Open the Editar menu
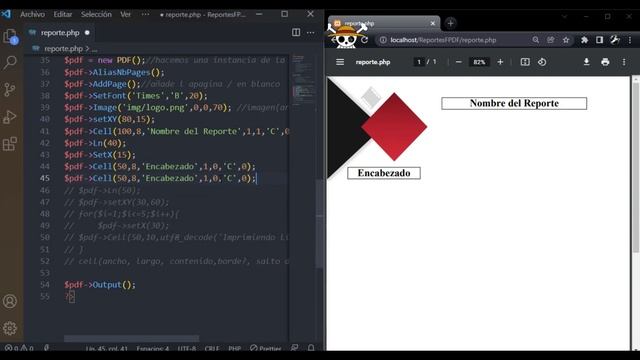Screen dimensions: 640x360 [x=62, y=14]
